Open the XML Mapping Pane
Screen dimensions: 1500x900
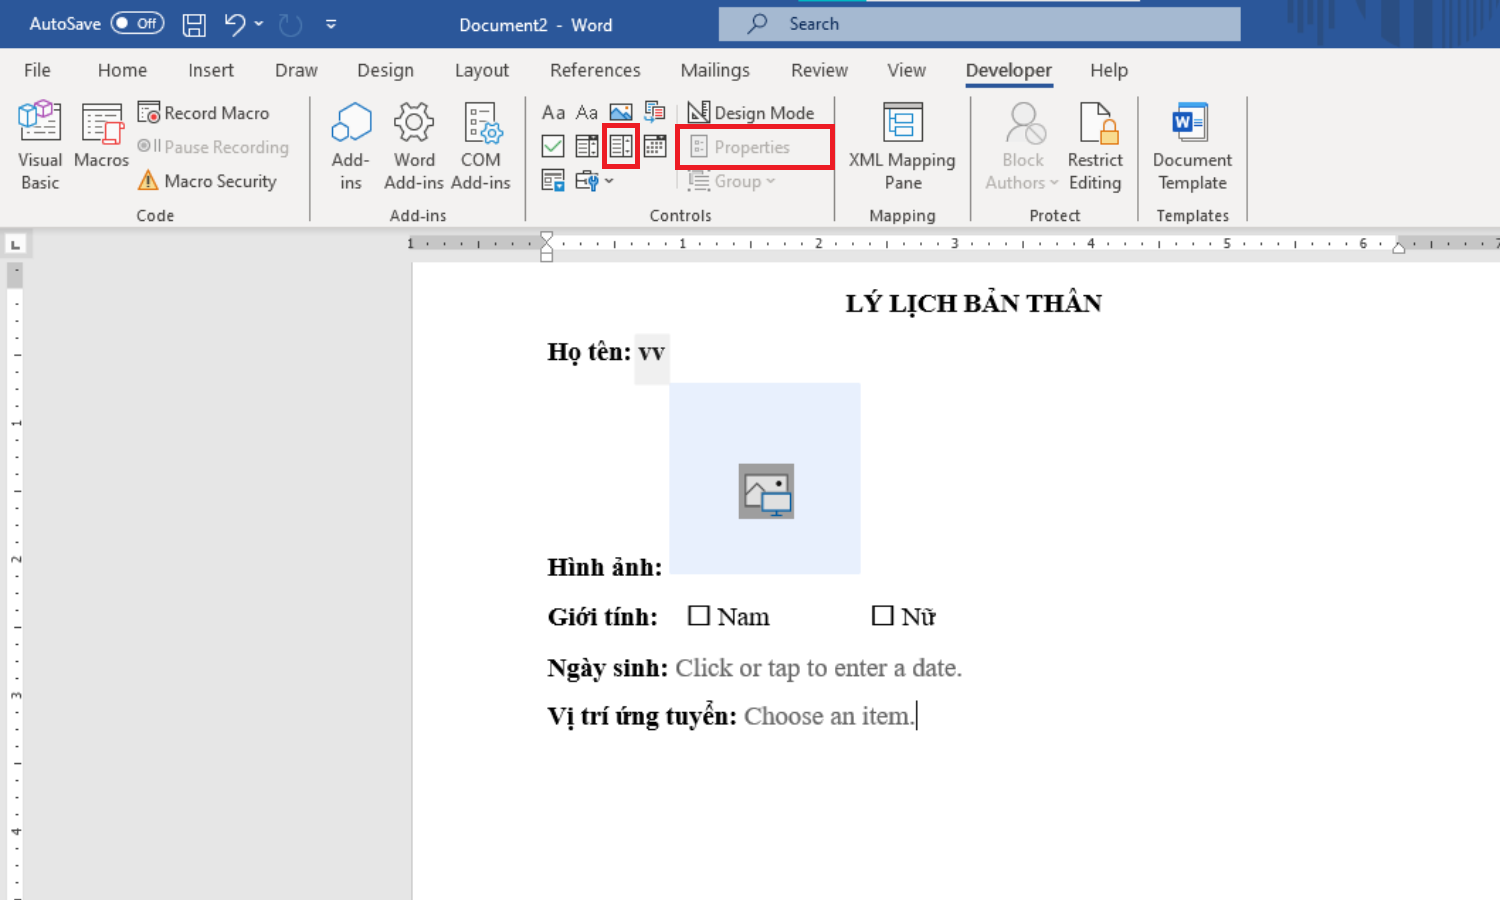coord(901,145)
